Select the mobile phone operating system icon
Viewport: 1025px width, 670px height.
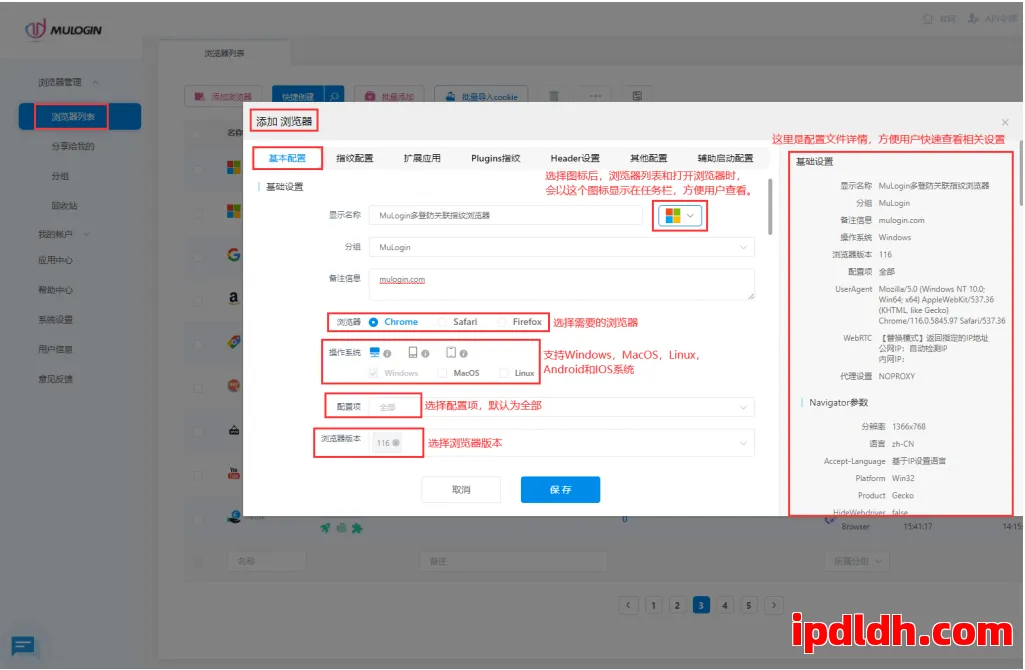pos(412,352)
